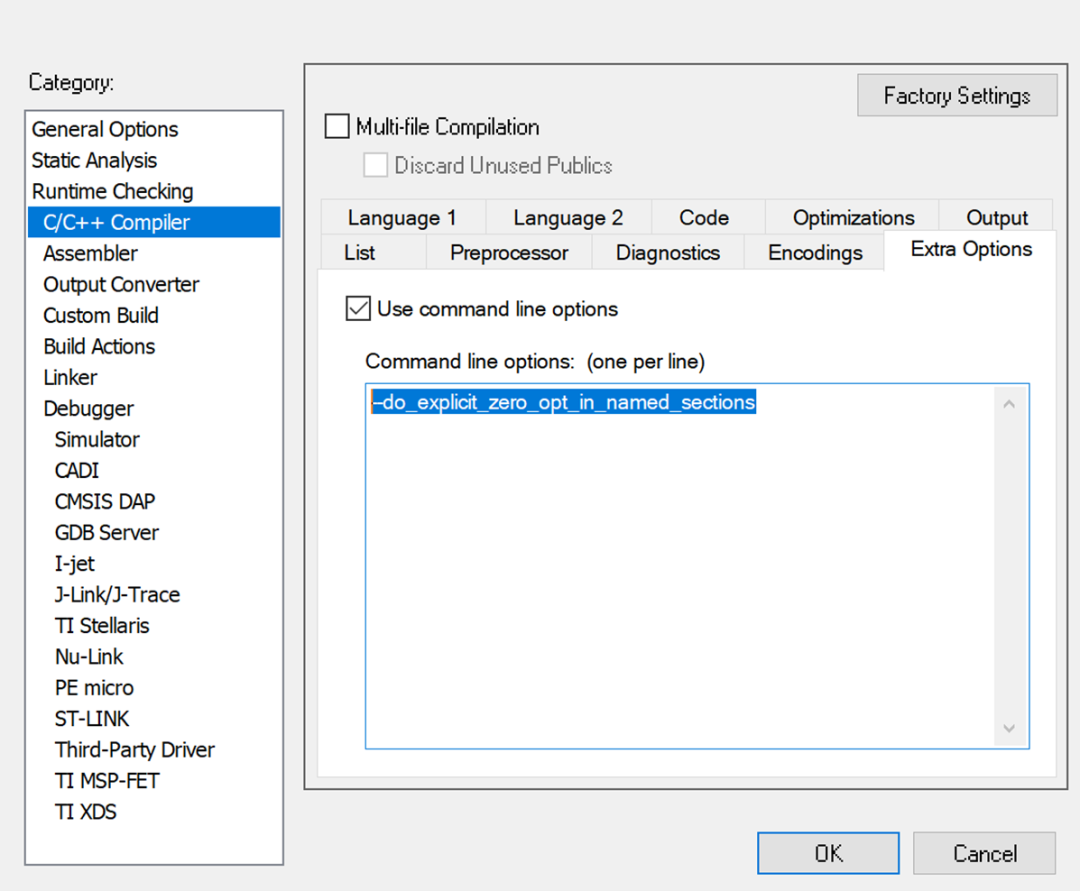Select General Options from the category list

(104, 129)
